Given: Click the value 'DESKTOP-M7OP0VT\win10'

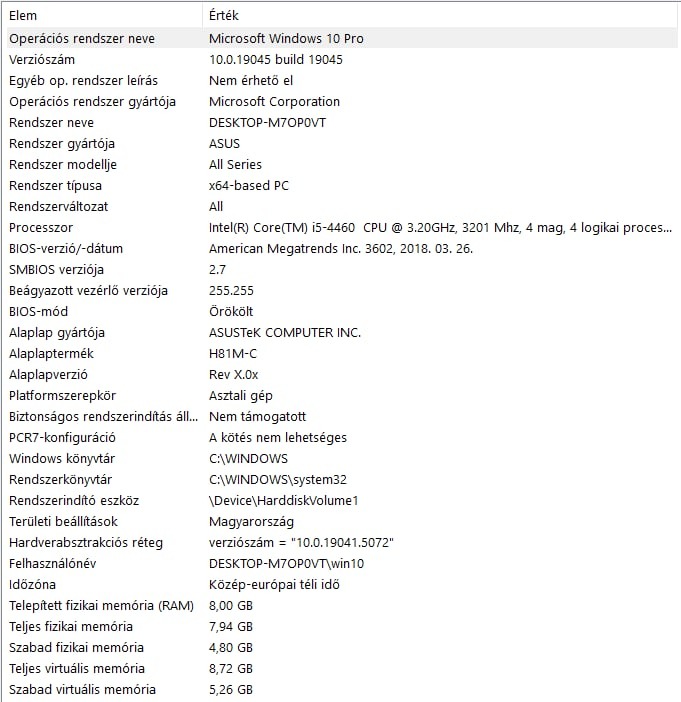Looking at the screenshot, I should point(287,564).
